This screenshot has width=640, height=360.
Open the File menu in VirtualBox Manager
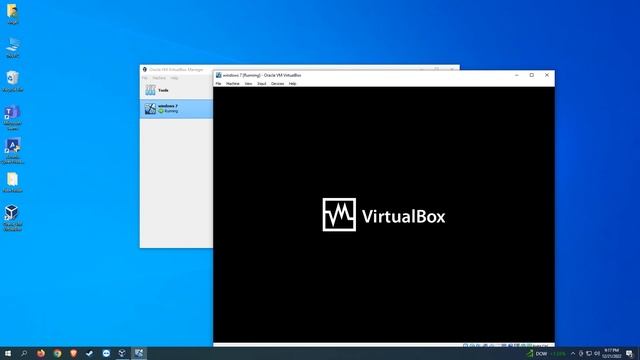[144, 78]
